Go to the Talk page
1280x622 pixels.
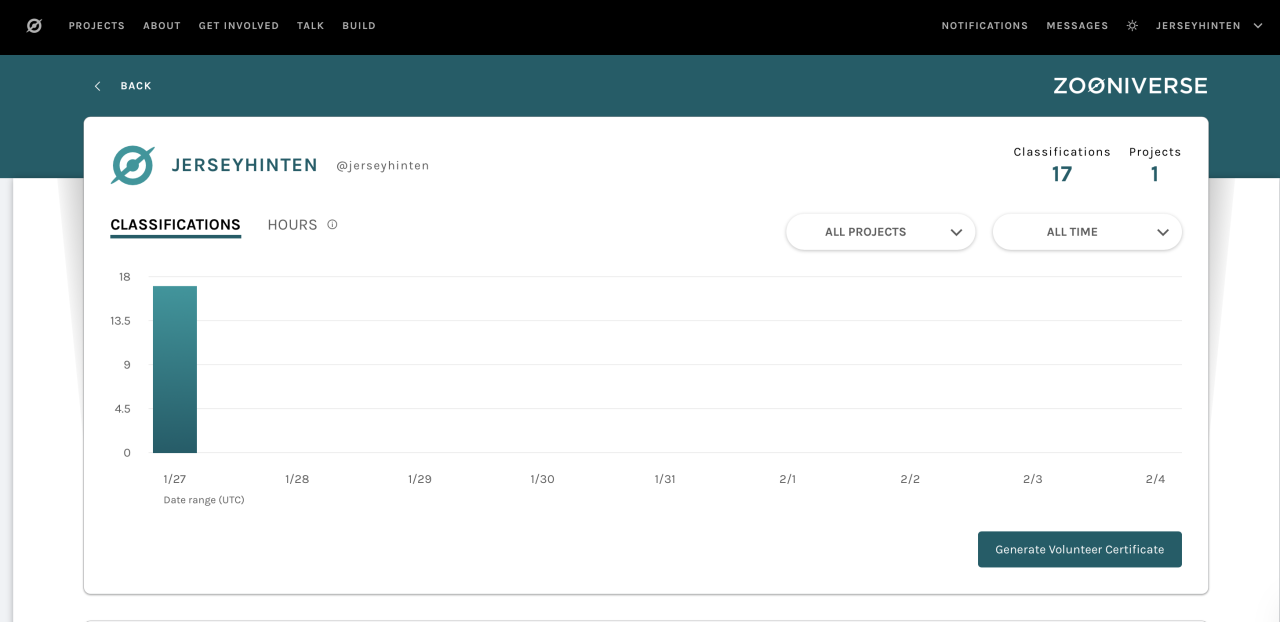click(311, 26)
